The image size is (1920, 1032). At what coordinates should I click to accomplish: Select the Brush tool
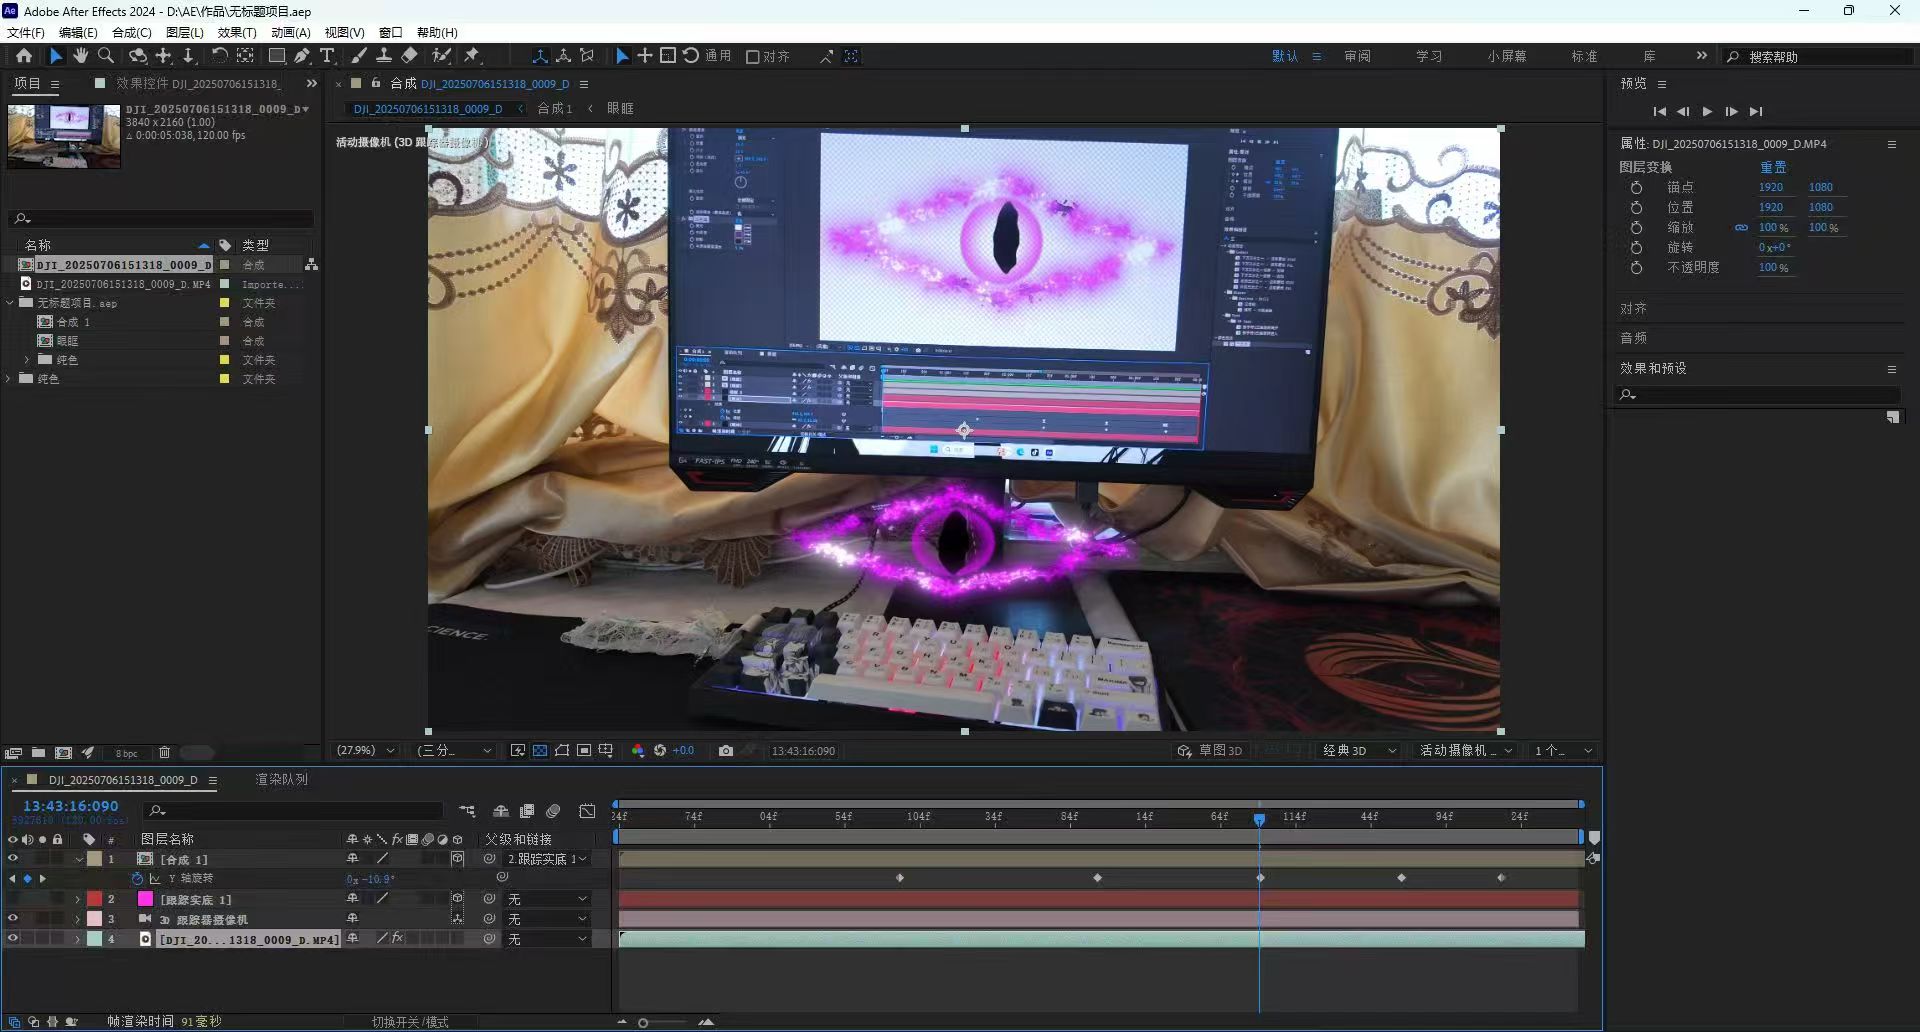(359, 56)
